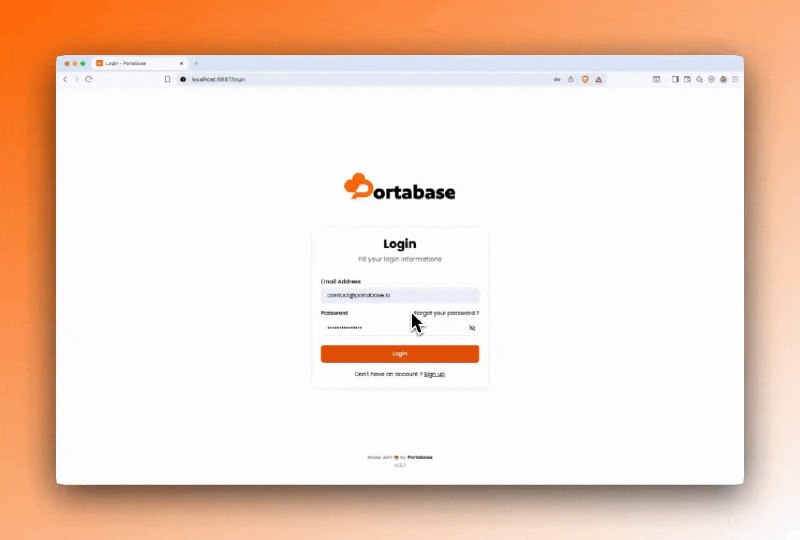
Task: Click the green window maximize button
Action: coord(83,63)
